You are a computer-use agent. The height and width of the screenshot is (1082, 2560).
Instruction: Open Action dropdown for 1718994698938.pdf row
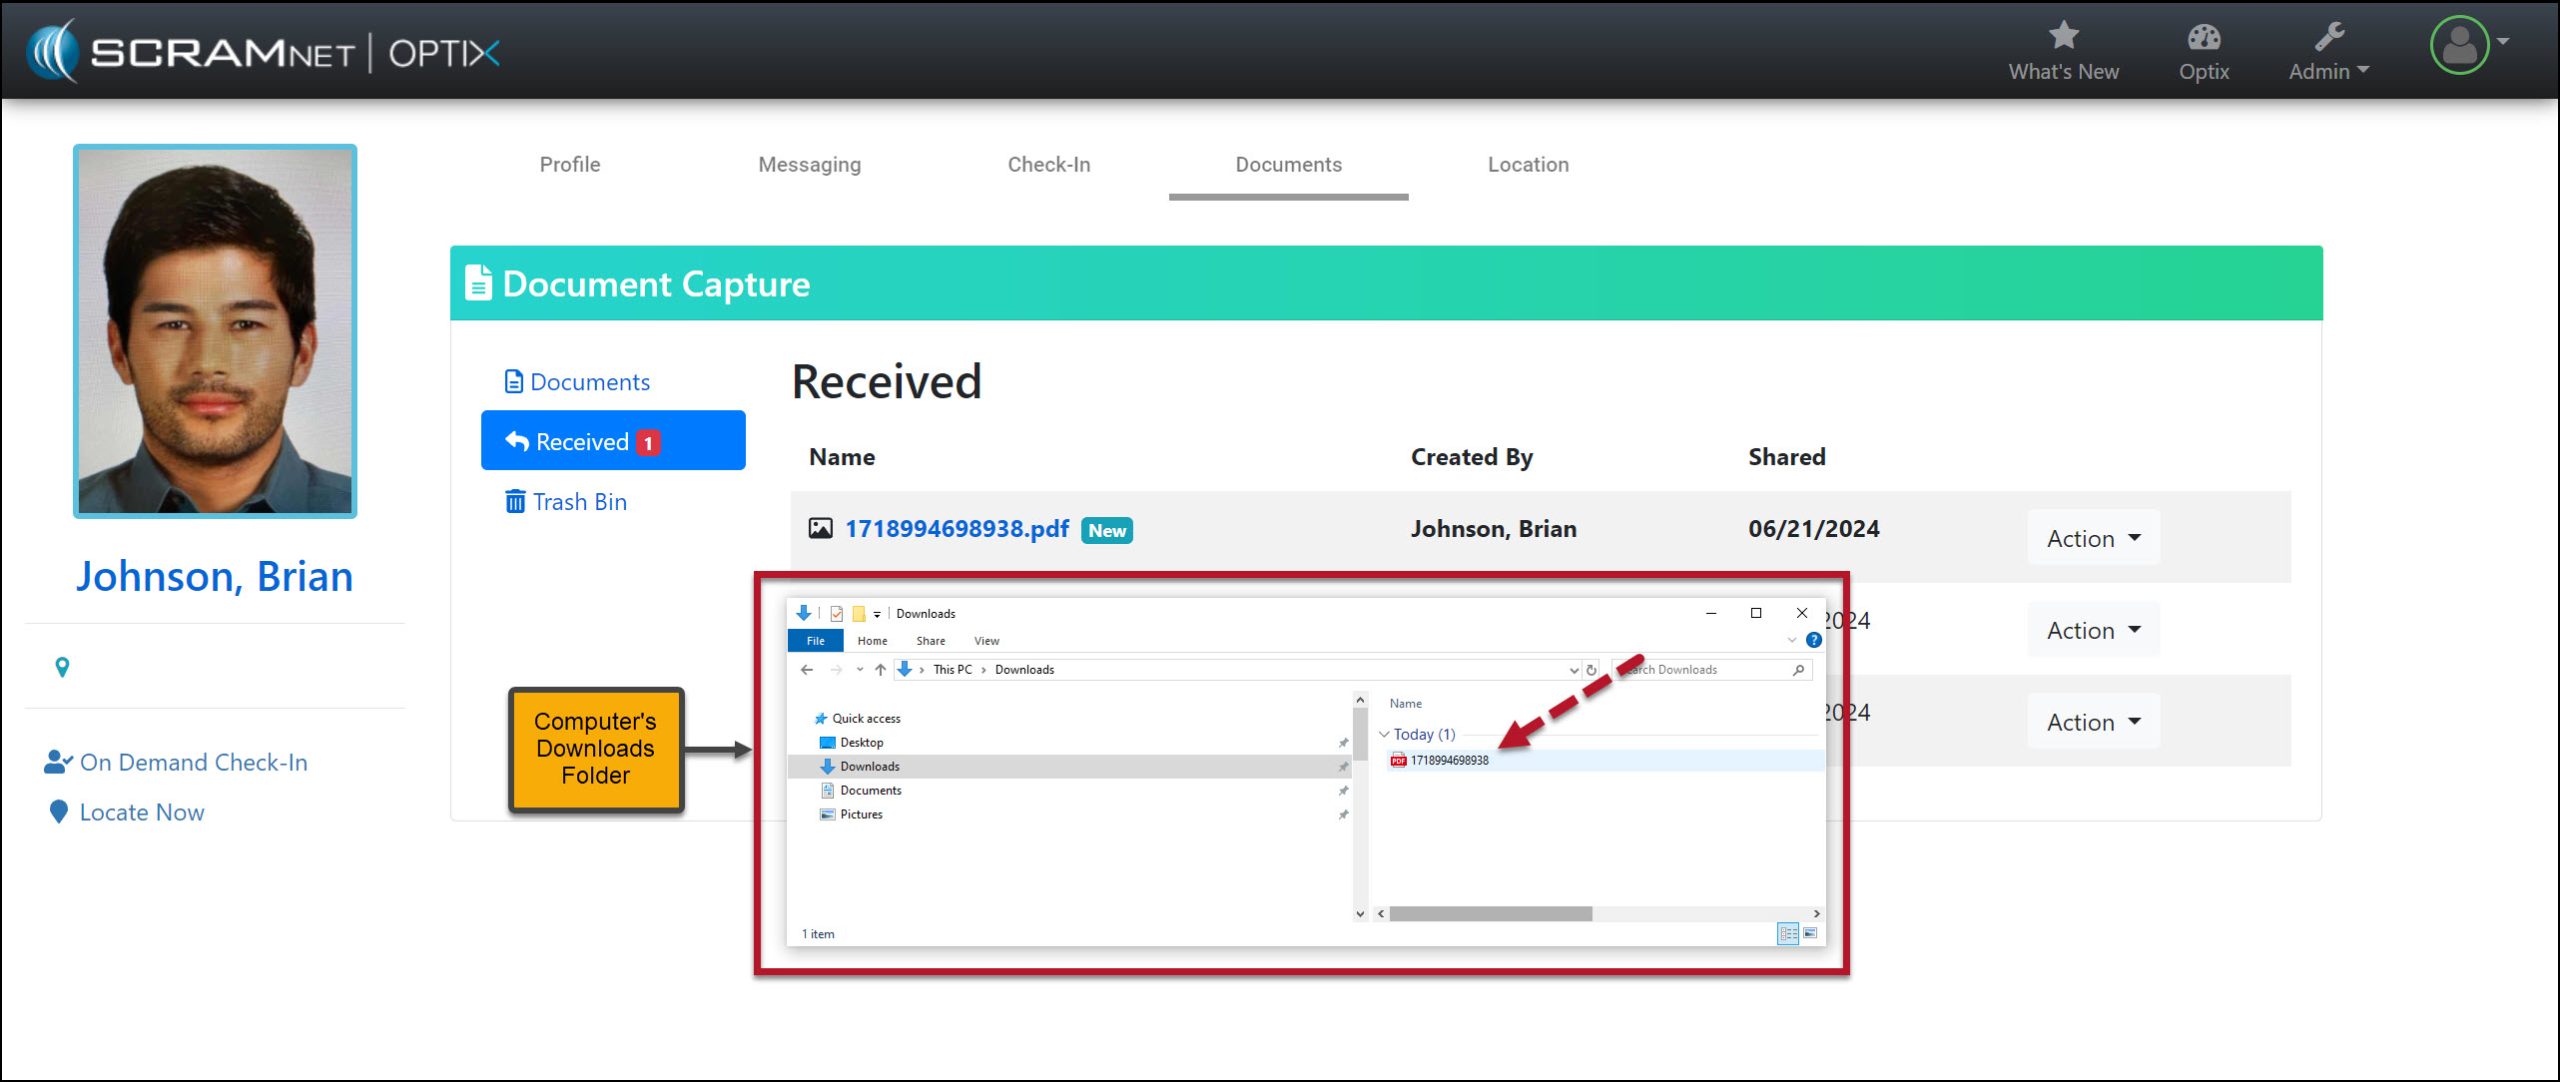coord(2093,538)
